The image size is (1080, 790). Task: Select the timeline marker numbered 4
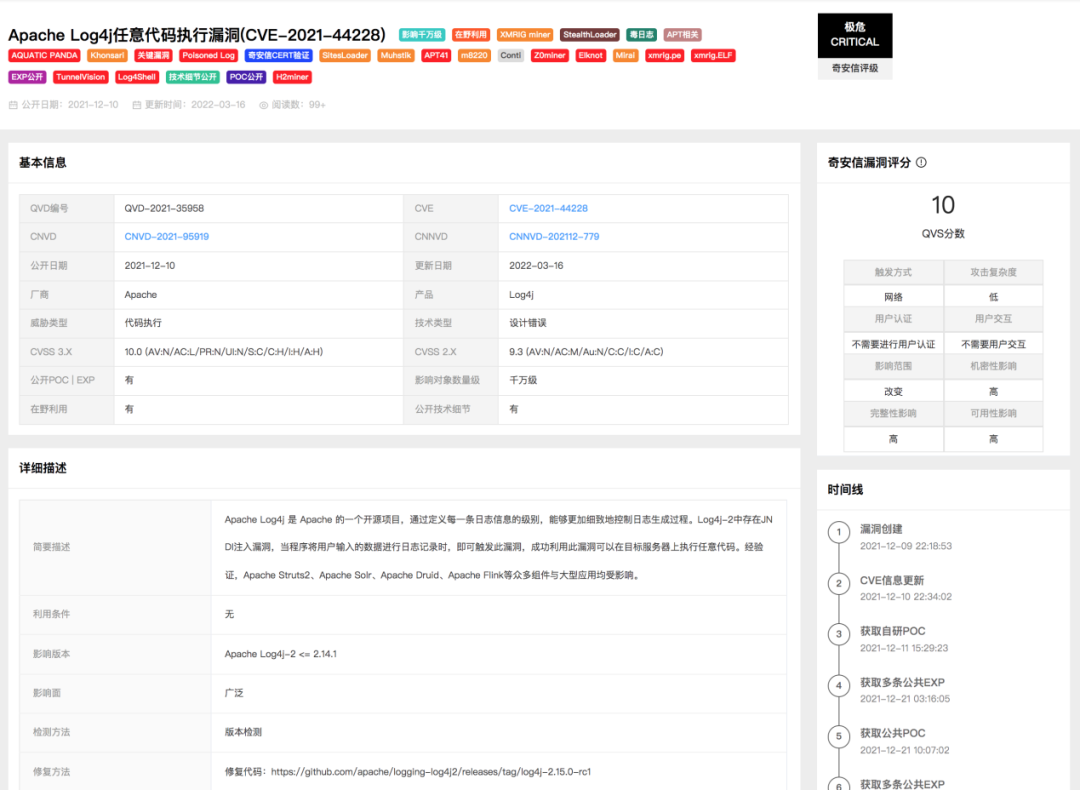pyautogui.click(x=838, y=685)
